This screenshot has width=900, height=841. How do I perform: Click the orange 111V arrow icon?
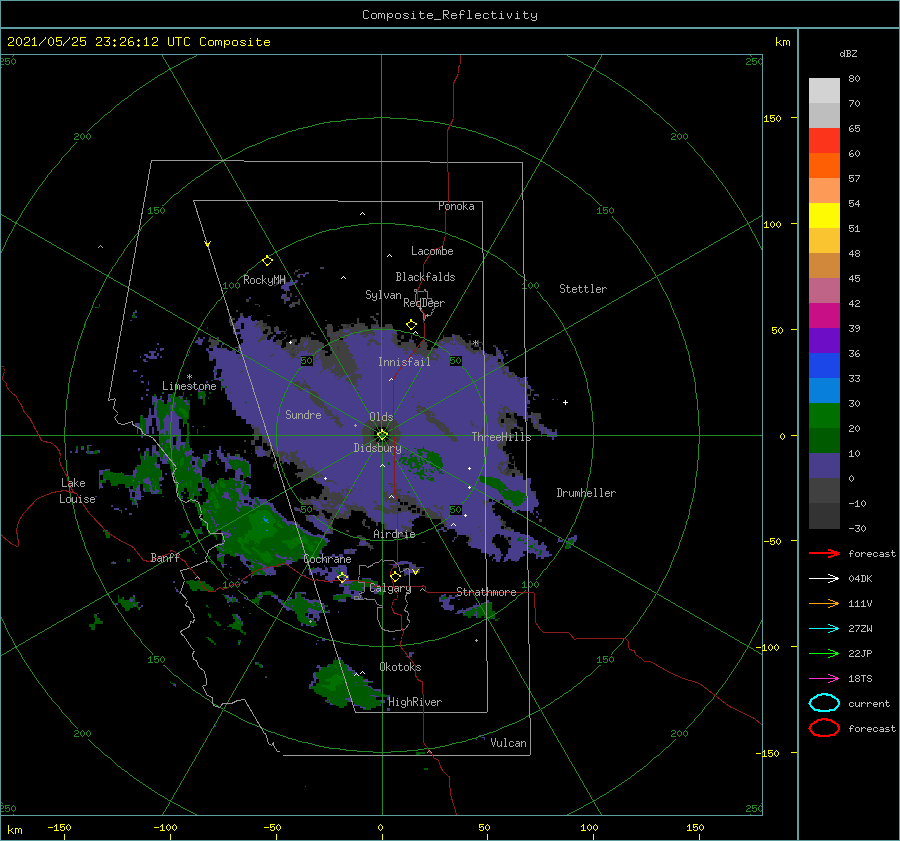coord(824,603)
